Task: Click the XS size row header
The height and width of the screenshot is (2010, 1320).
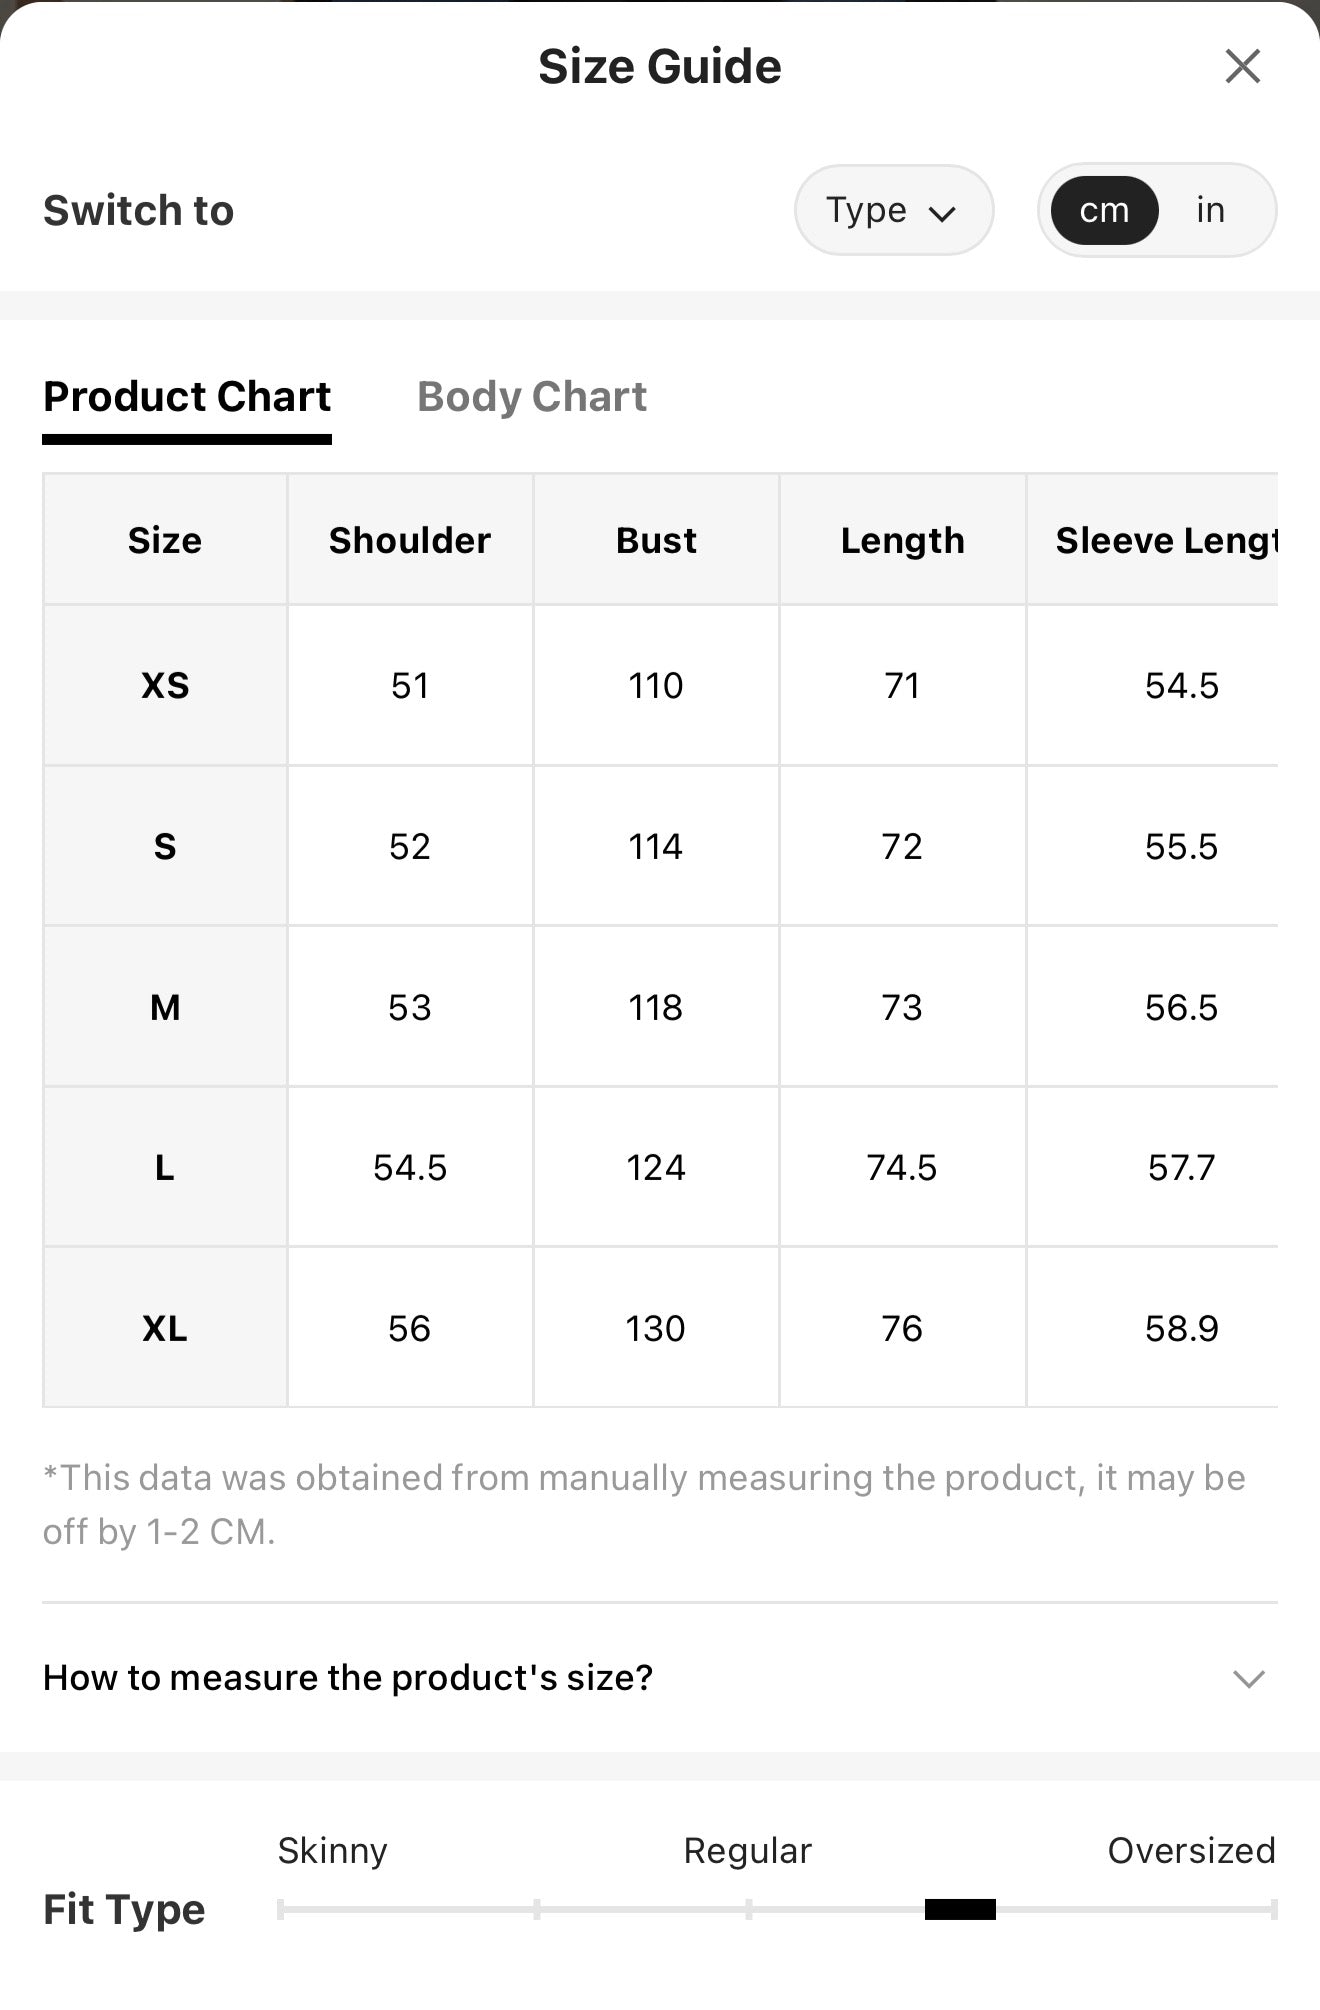Action: tap(165, 686)
